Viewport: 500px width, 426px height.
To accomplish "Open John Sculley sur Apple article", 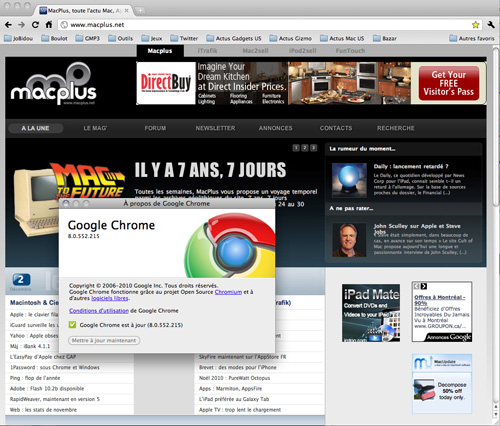I will [417, 229].
